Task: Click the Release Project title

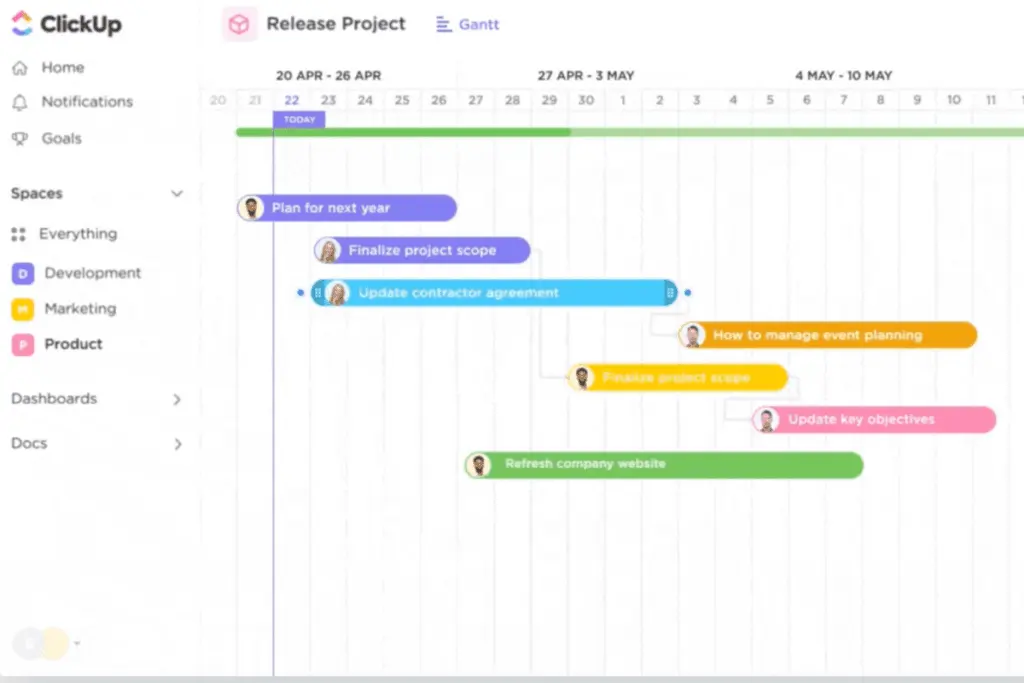Action: [336, 24]
